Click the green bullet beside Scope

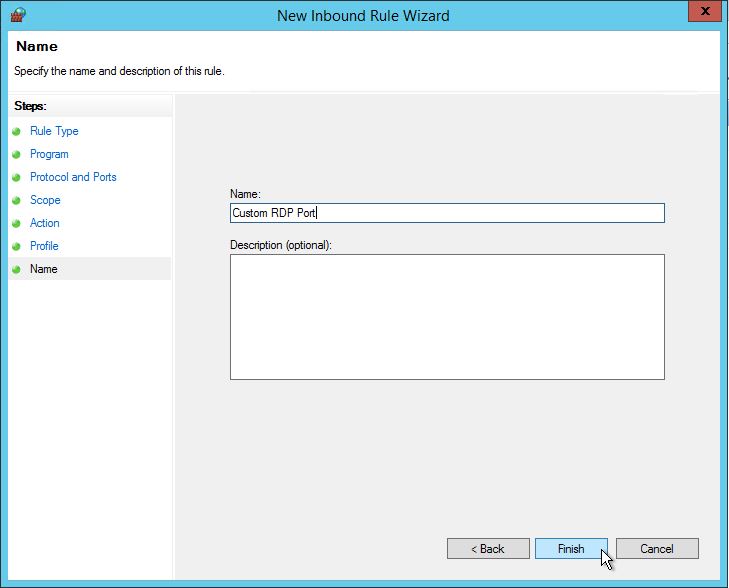(16, 200)
